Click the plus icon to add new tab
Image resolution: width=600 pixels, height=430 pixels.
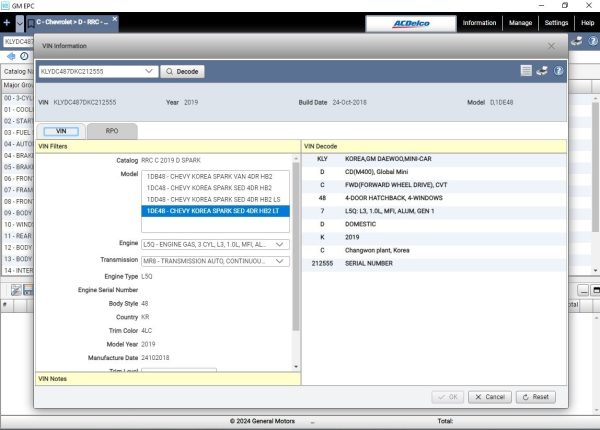click(x=7, y=22)
